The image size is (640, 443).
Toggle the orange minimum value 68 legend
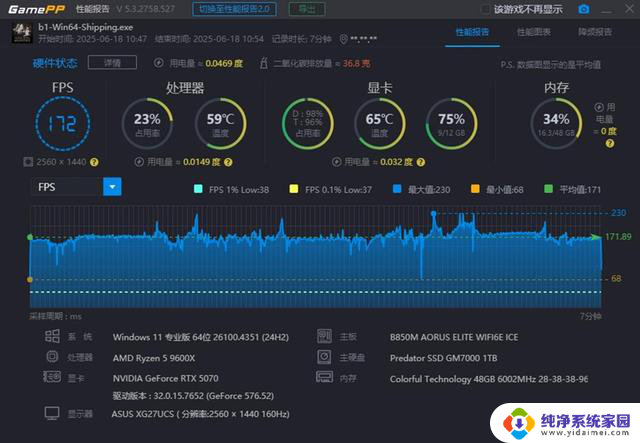click(x=497, y=189)
